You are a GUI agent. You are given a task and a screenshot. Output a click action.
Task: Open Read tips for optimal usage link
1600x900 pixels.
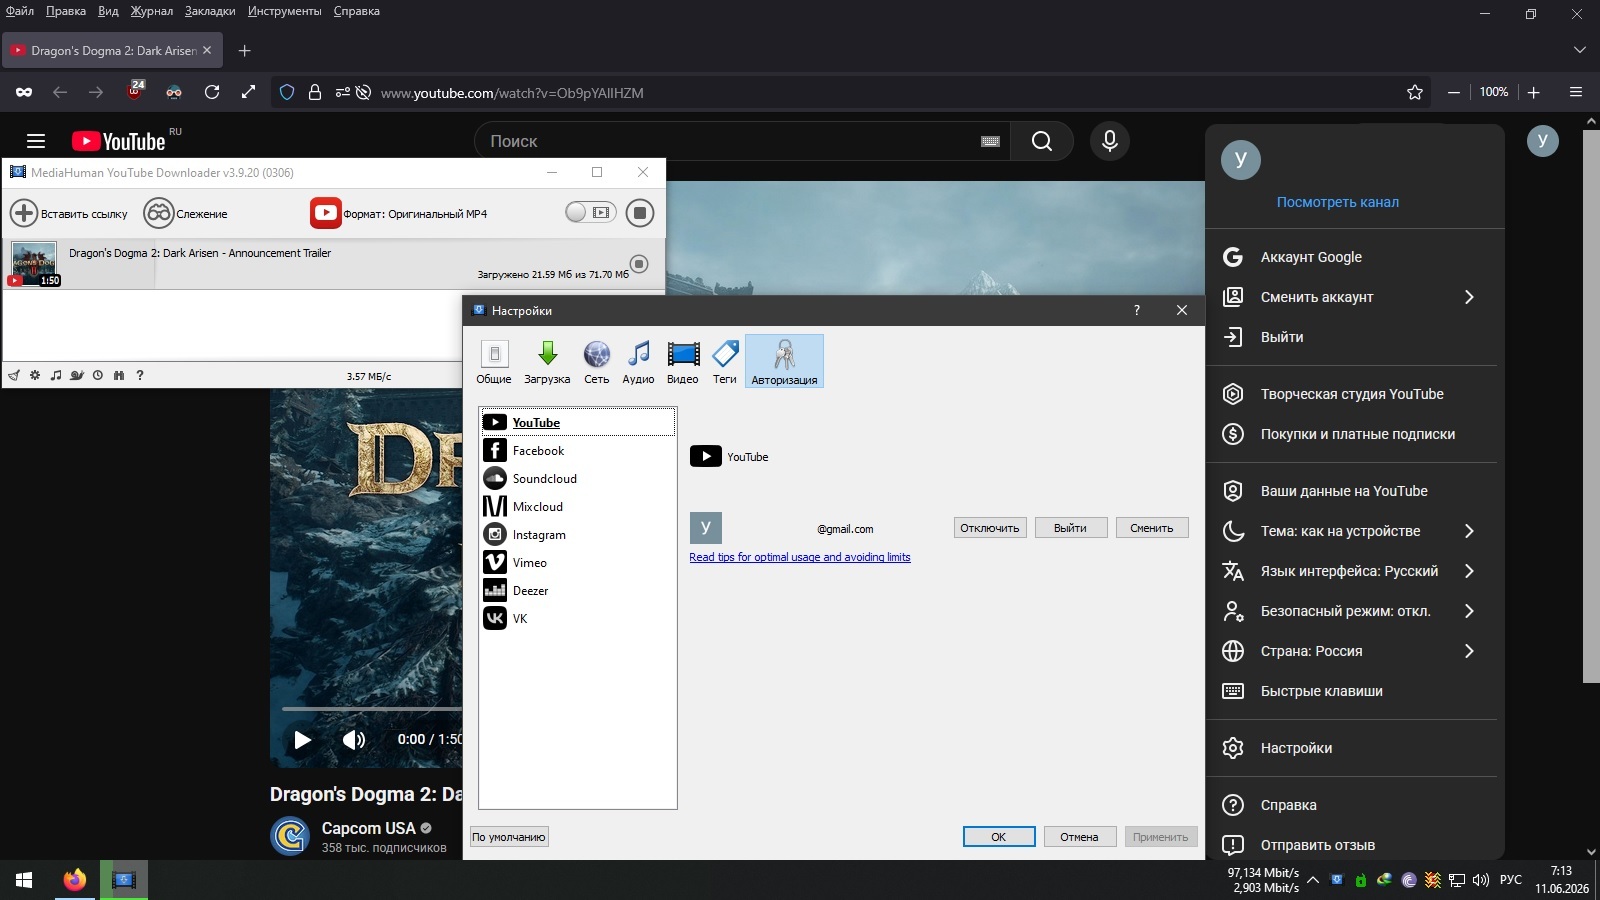(800, 557)
